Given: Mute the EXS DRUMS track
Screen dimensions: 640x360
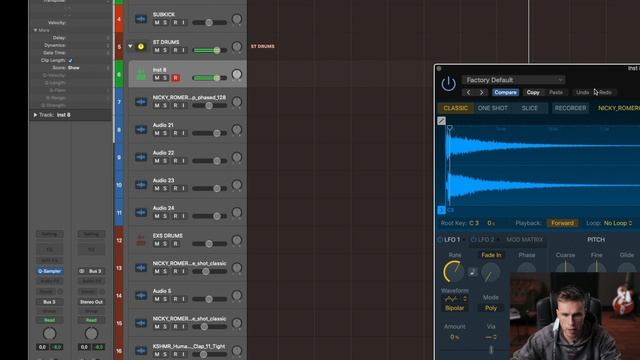Looking at the screenshot, I should 157,244.
